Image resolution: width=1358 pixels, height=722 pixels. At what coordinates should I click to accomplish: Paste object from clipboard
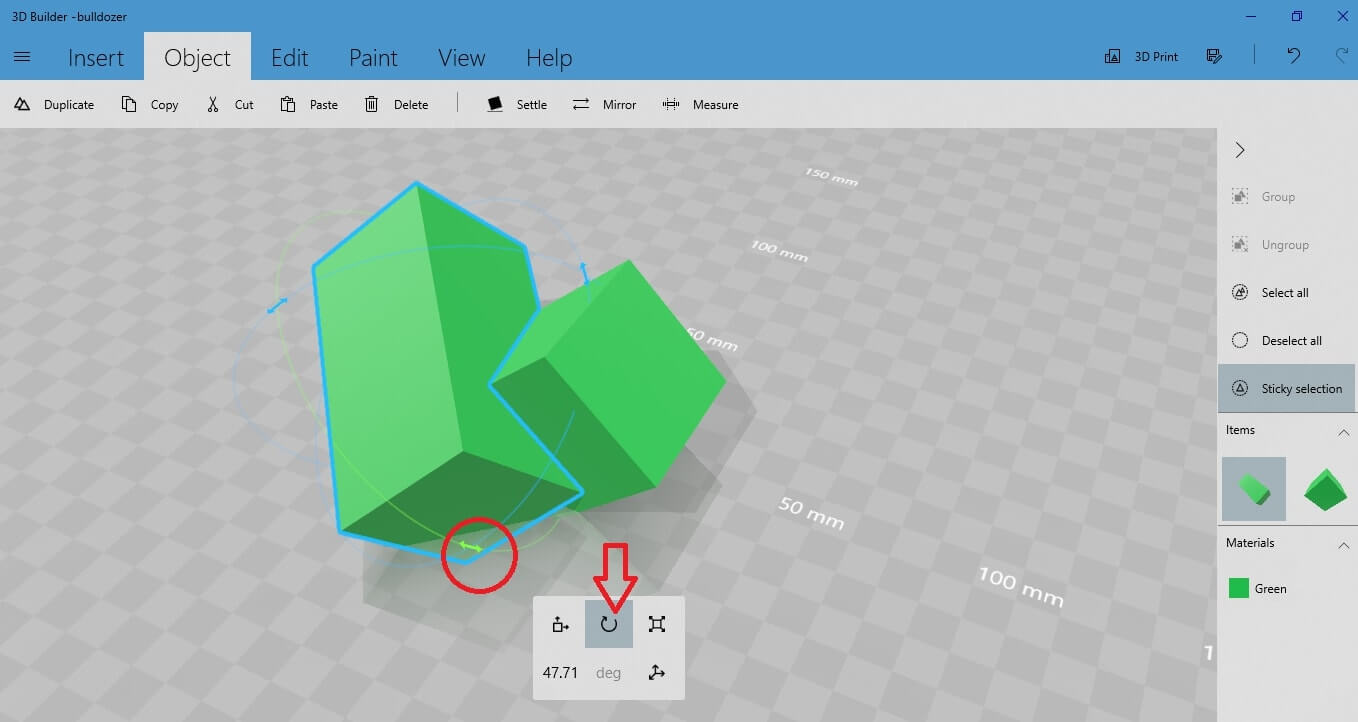tap(309, 104)
